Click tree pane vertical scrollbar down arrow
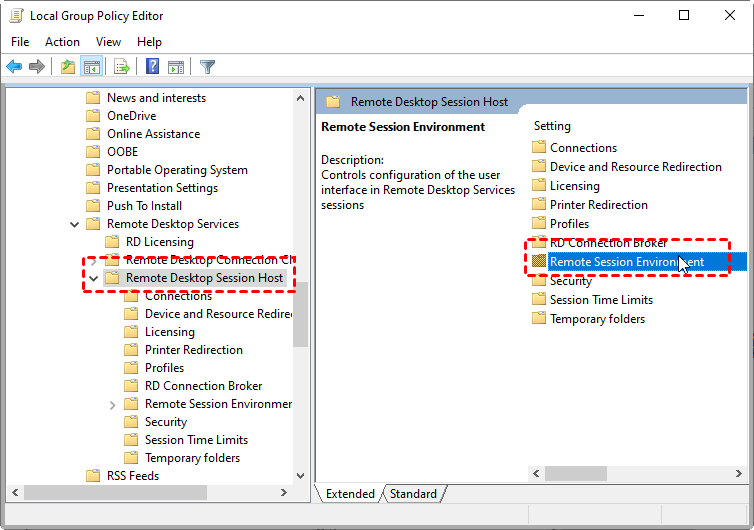The width and height of the screenshot is (754, 530). (x=301, y=476)
